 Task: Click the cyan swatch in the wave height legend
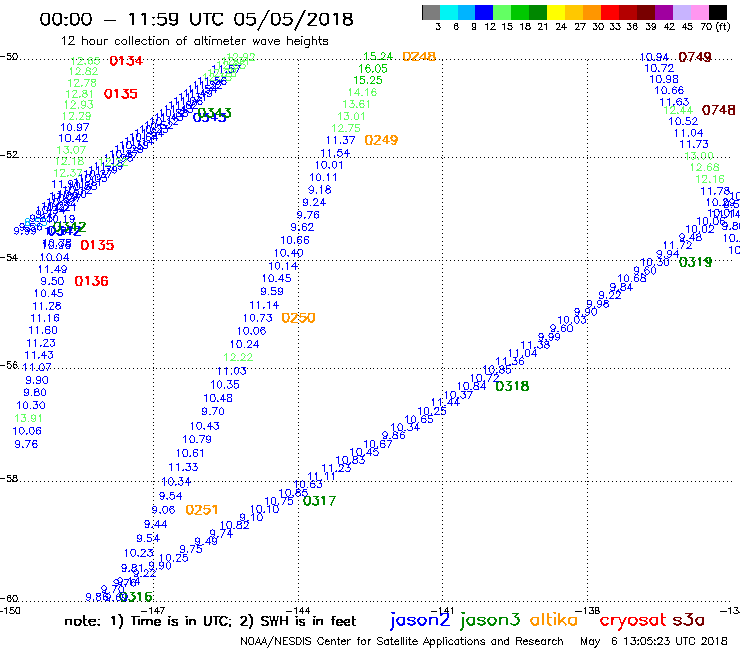449,12
